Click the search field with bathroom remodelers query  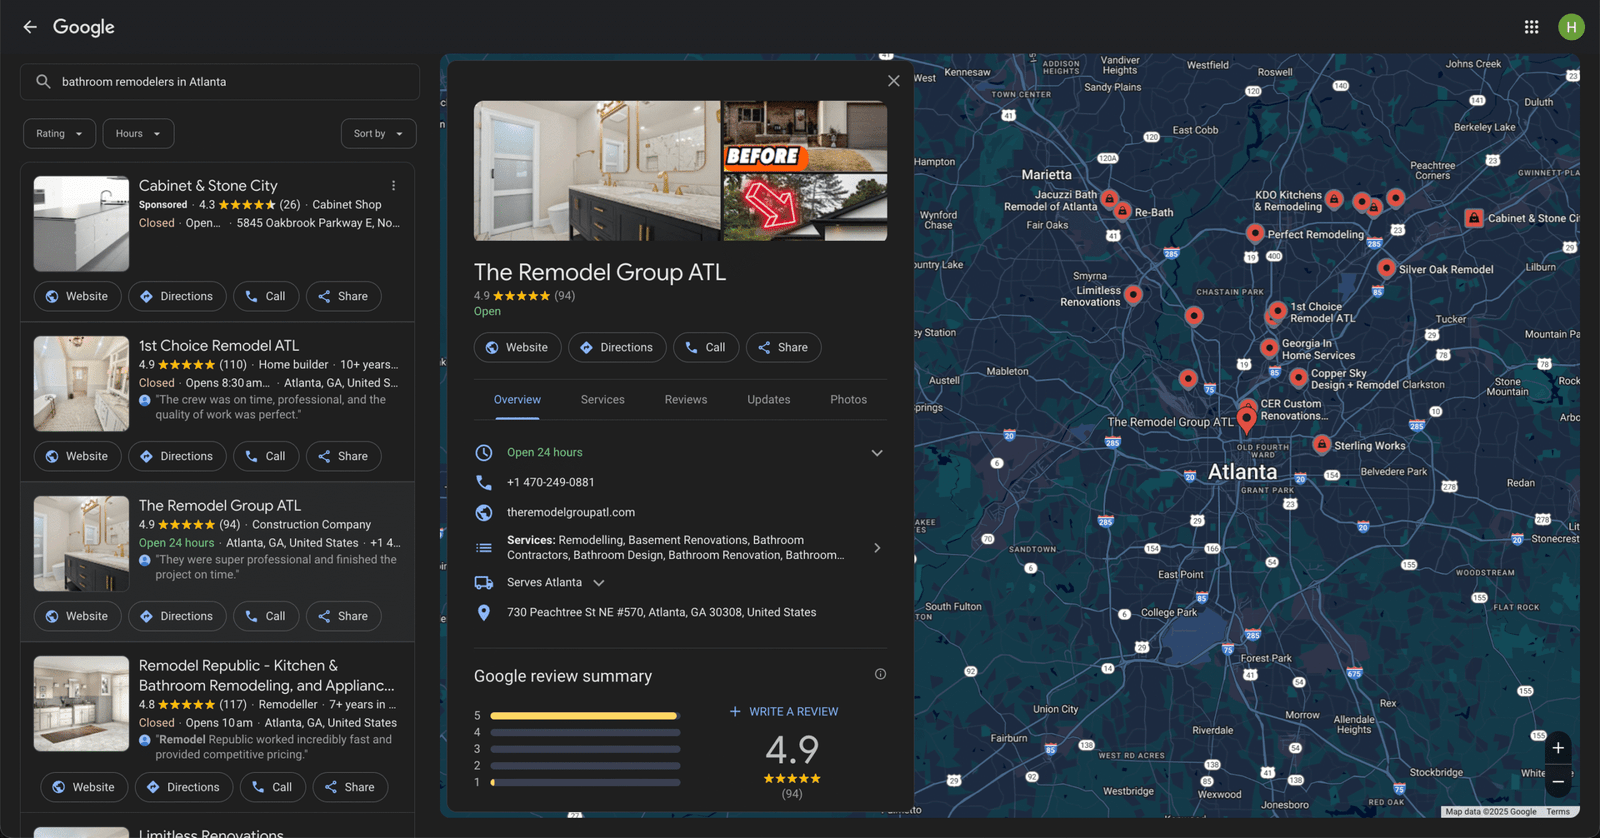tap(220, 82)
